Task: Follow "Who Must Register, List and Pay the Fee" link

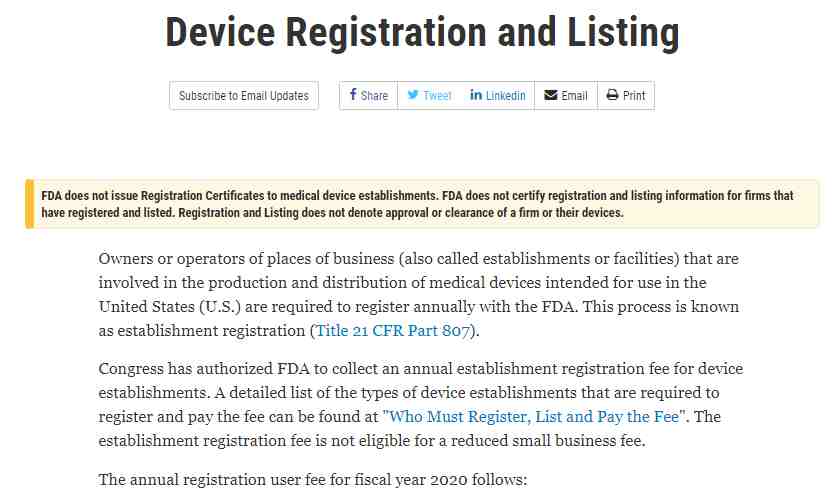Action: click(x=531, y=416)
